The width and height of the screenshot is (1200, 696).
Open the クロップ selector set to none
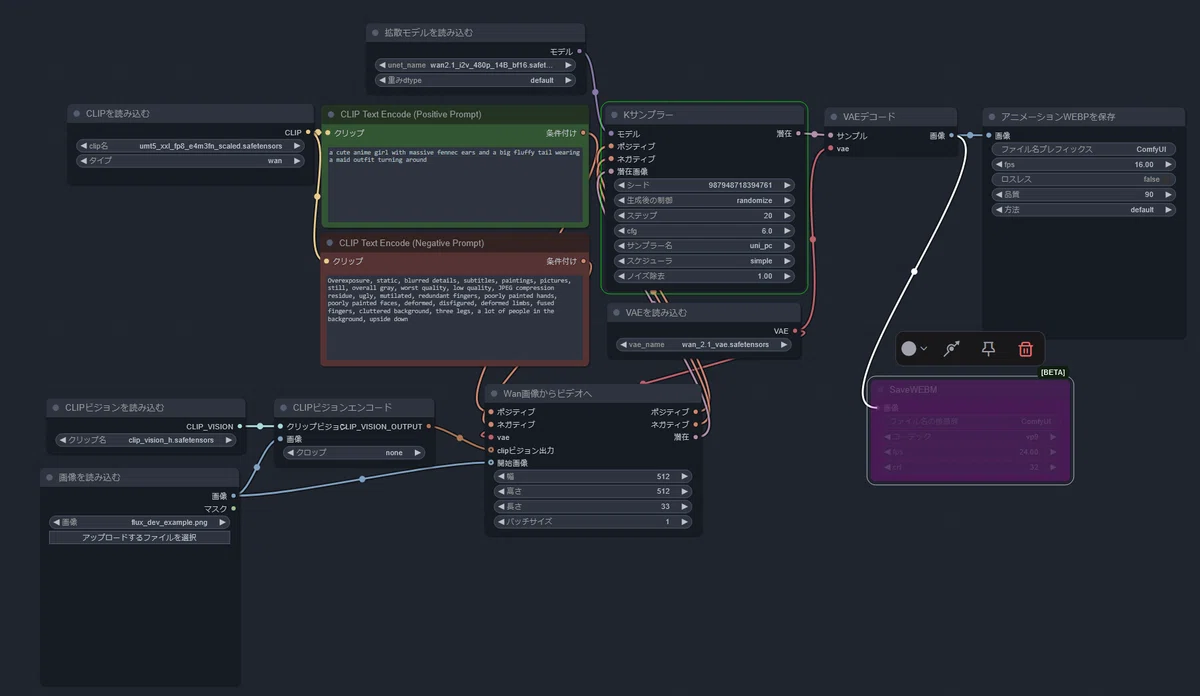tap(354, 453)
